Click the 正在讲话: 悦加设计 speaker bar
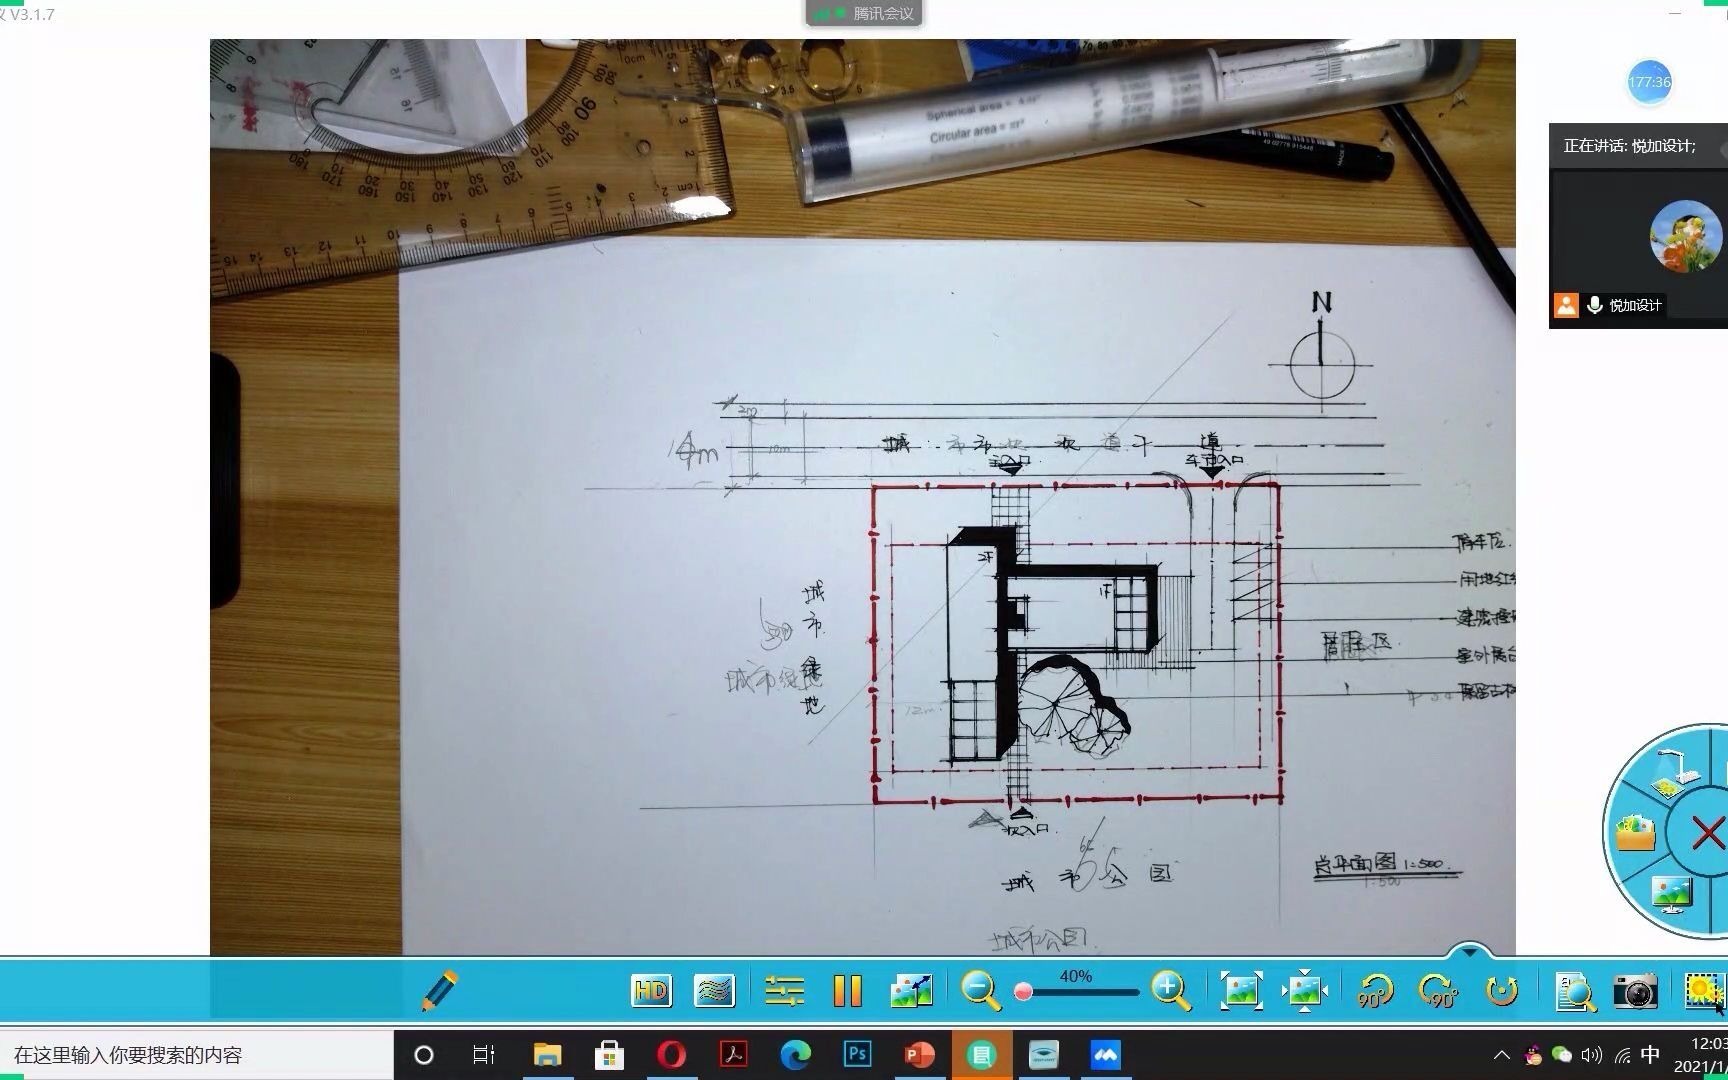 [1638, 146]
